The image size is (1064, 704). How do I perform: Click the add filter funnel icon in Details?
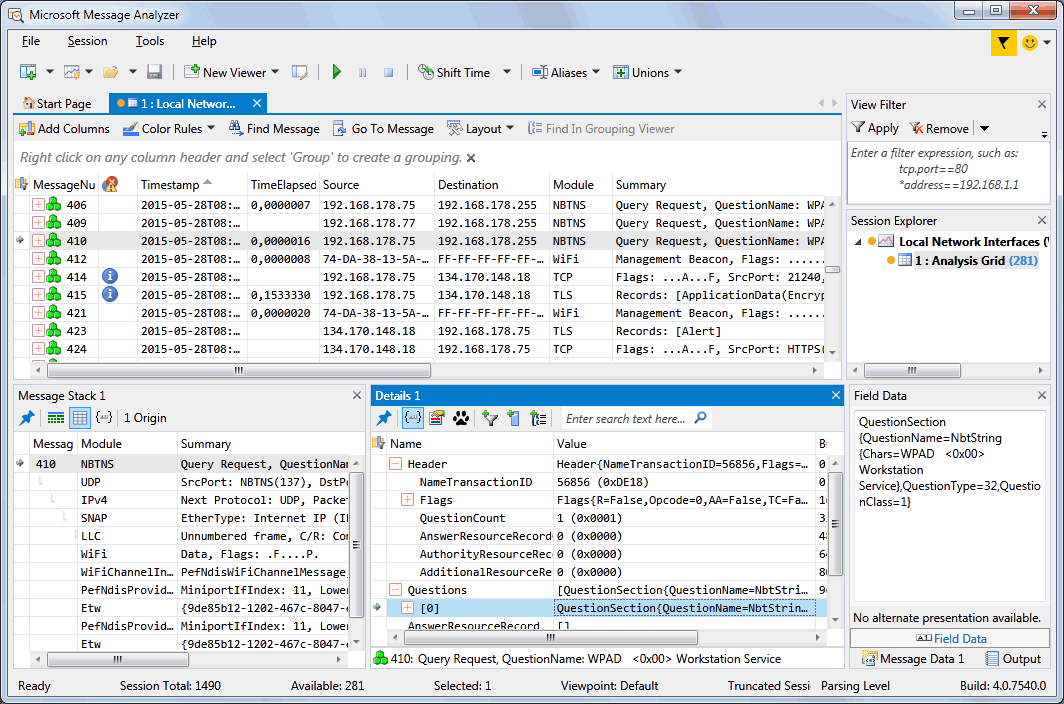click(490, 418)
